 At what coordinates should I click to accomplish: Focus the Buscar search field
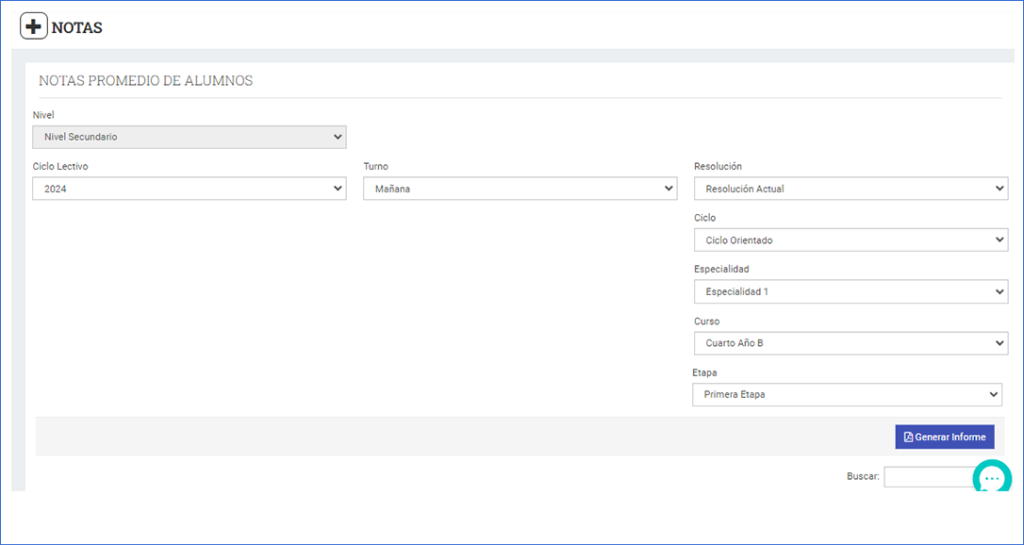[x=929, y=477]
